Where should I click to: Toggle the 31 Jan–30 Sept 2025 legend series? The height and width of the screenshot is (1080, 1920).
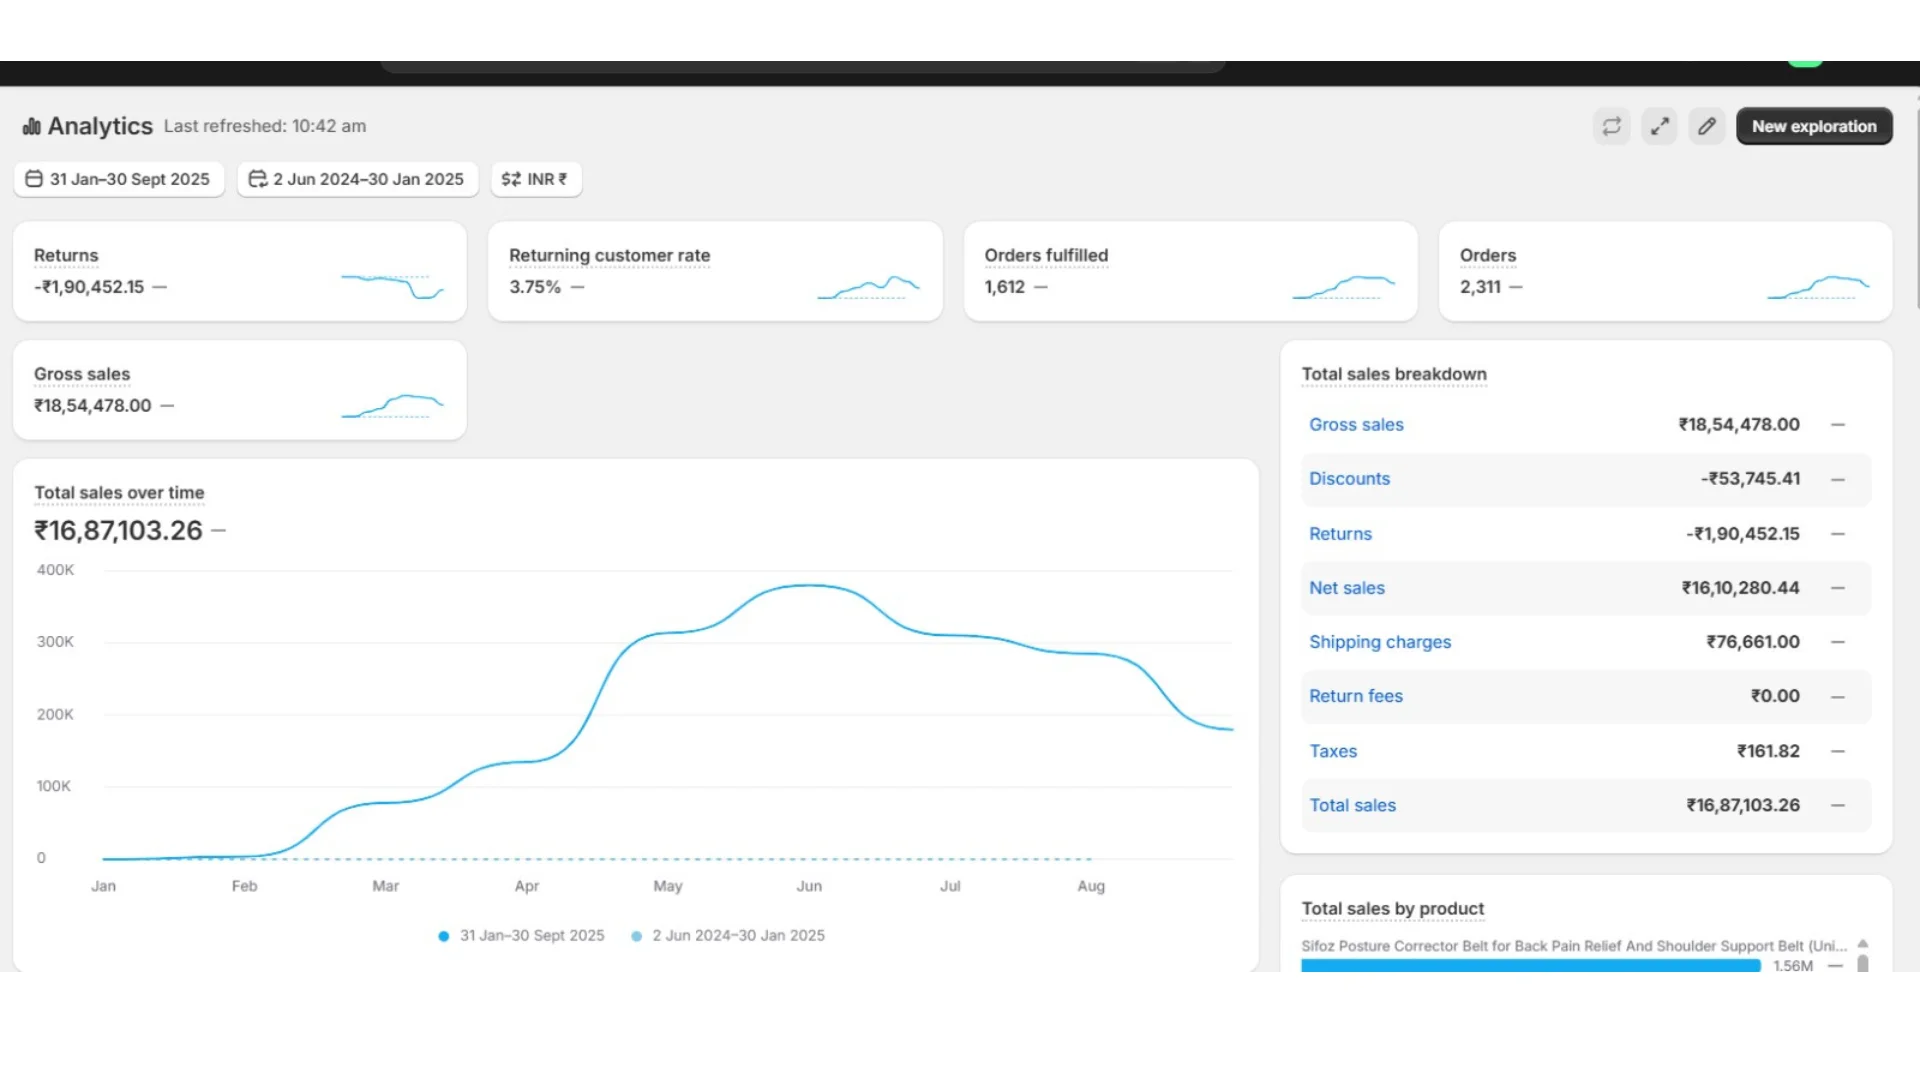pyautogui.click(x=521, y=936)
